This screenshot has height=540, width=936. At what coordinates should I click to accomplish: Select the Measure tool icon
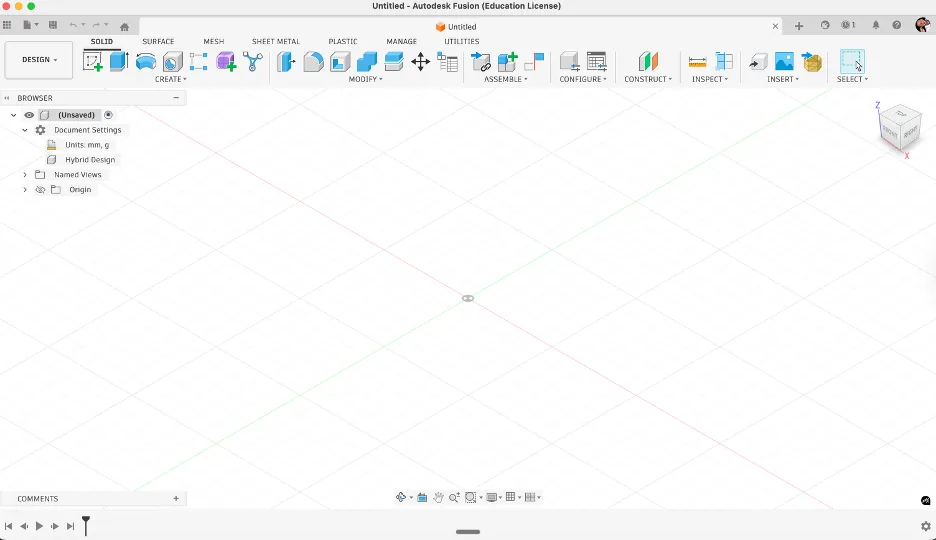tap(697, 61)
